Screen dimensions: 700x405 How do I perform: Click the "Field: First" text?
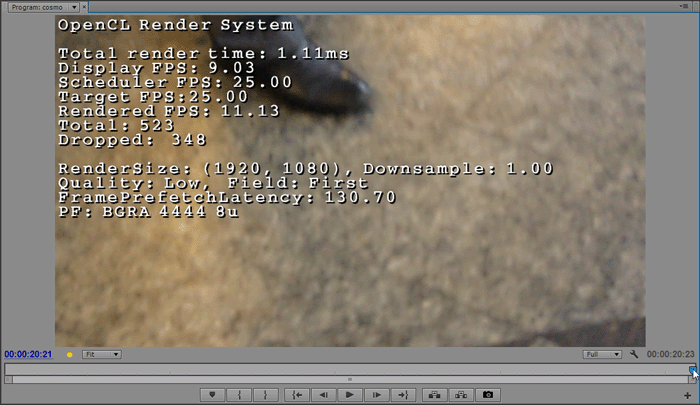point(298,183)
